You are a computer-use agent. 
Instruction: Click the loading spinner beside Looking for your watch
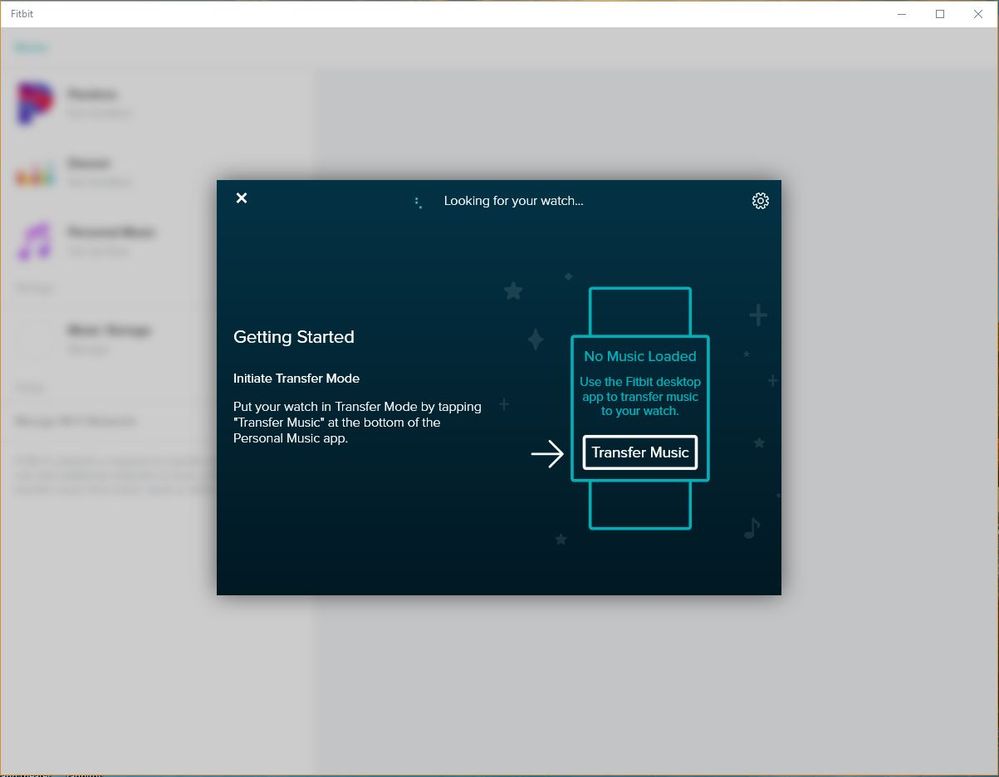418,202
